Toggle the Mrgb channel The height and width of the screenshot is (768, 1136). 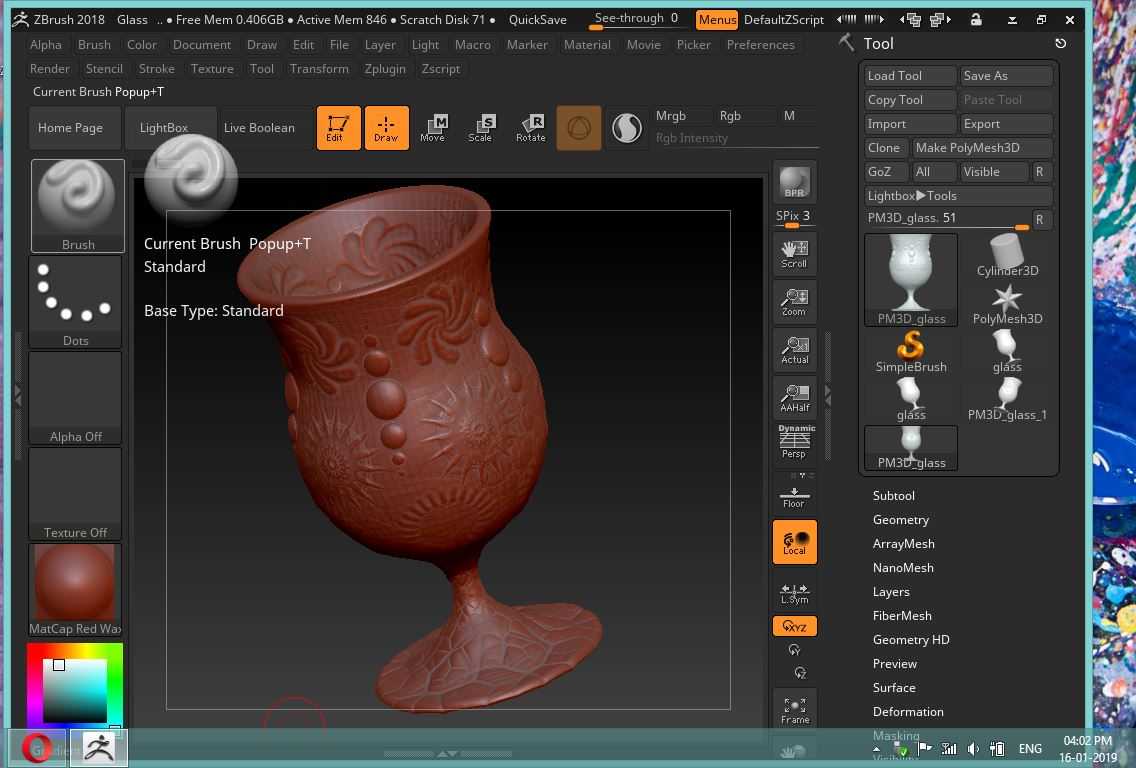tap(670, 116)
